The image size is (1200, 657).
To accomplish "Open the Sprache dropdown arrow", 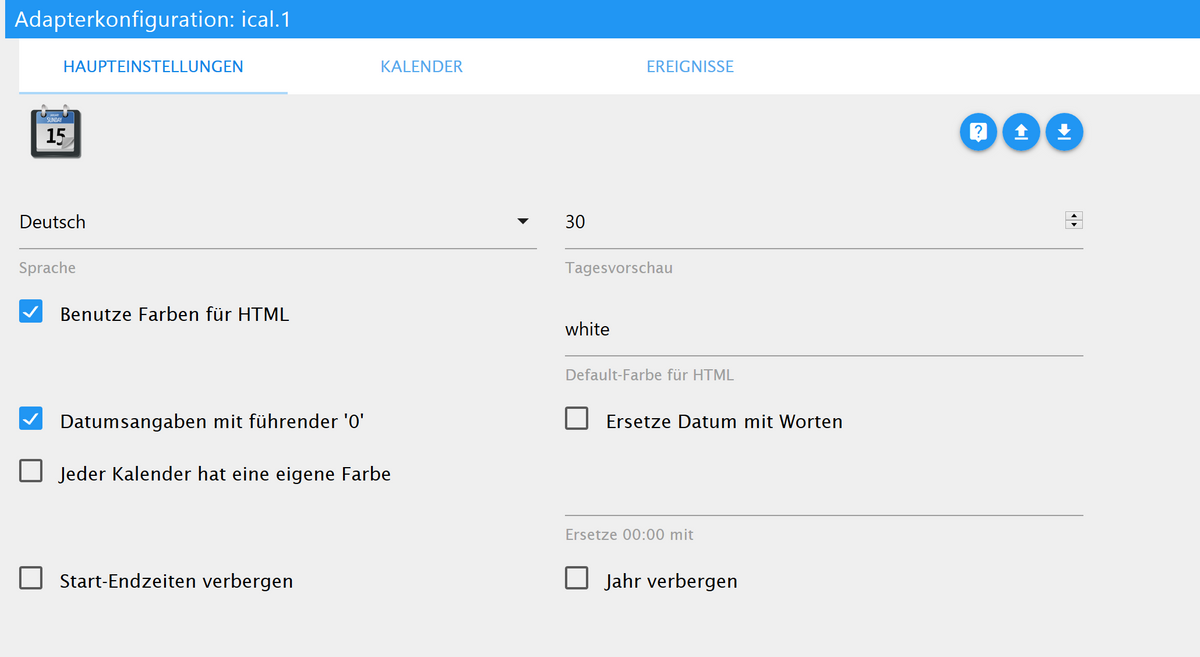I will (x=522, y=221).
